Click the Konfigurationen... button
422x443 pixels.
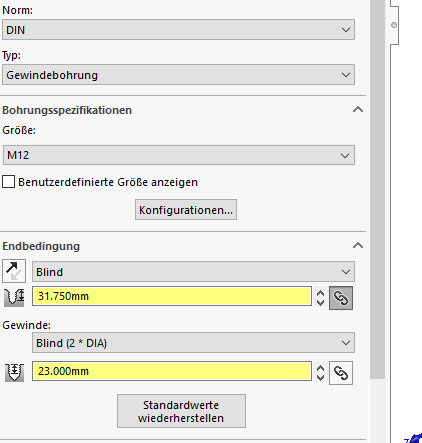click(x=186, y=210)
